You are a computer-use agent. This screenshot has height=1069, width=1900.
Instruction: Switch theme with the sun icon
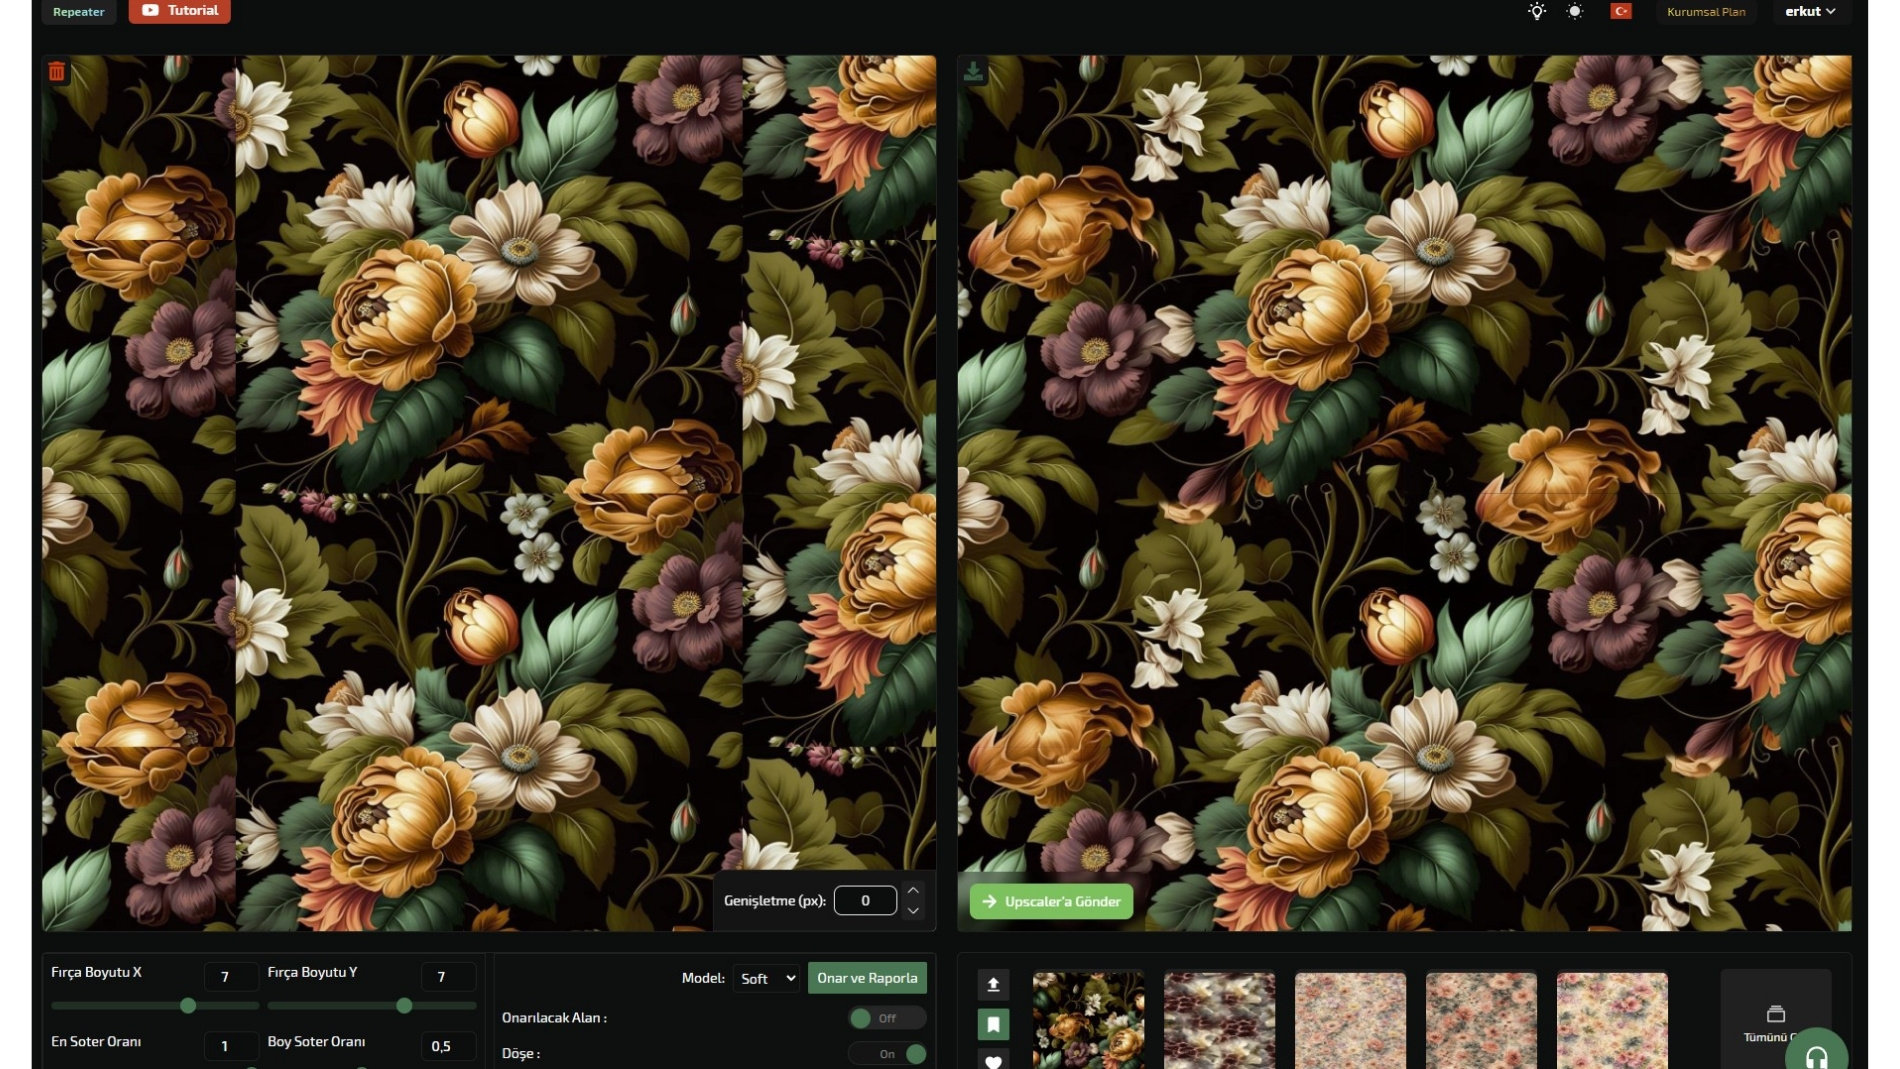click(x=1575, y=11)
